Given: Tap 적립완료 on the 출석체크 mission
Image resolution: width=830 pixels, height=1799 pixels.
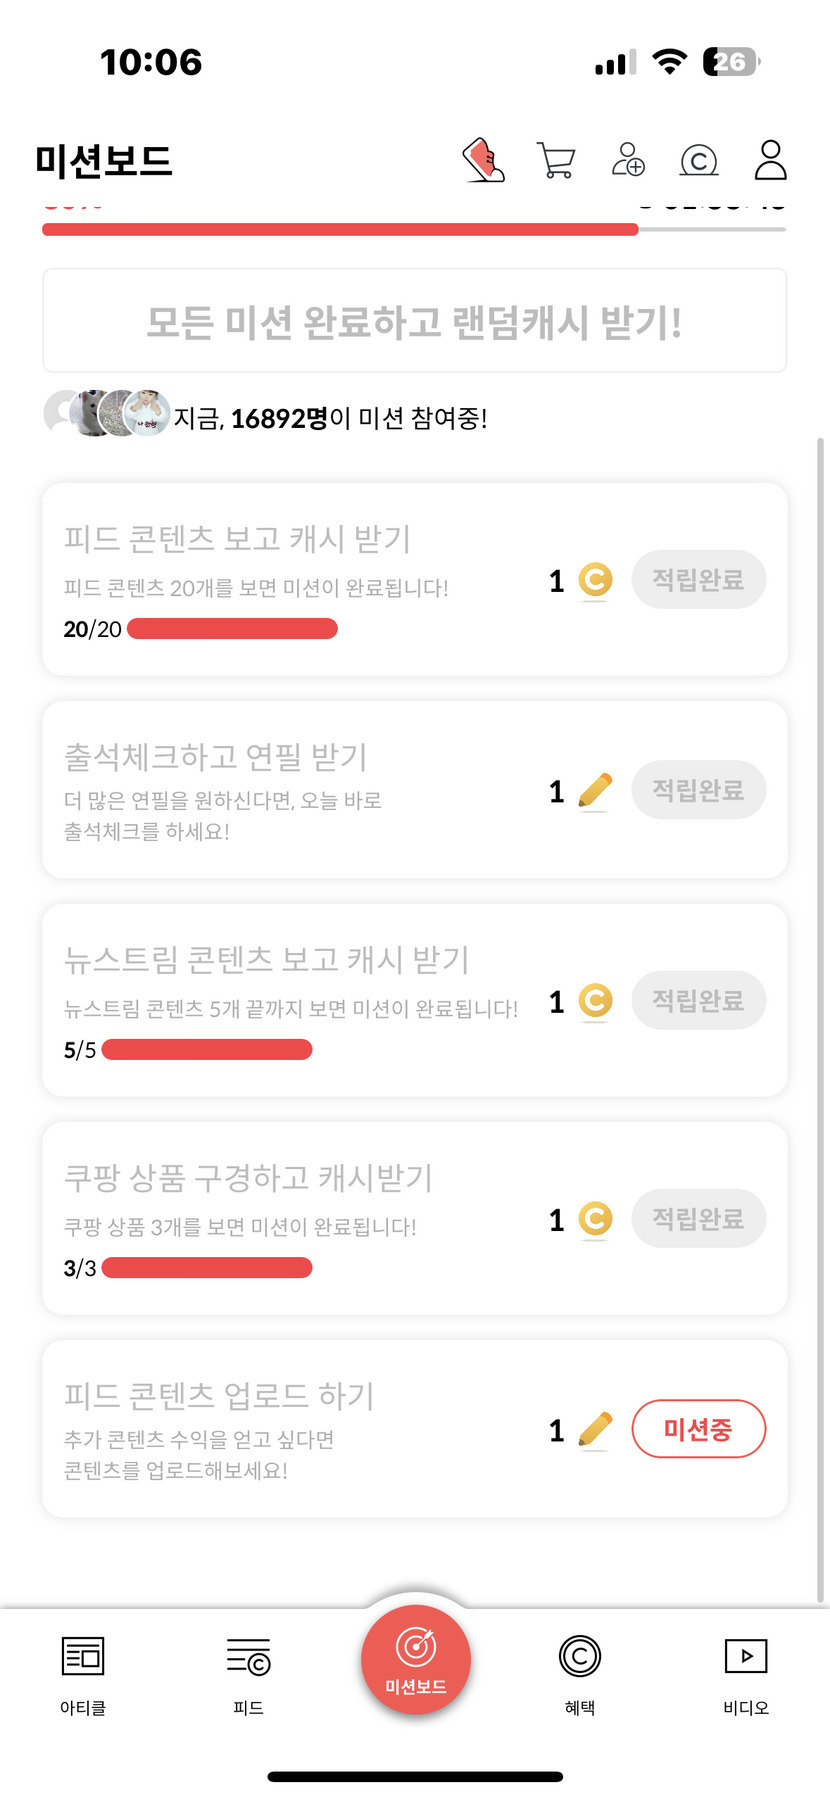Looking at the screenshot, I should tap(698, 791).
